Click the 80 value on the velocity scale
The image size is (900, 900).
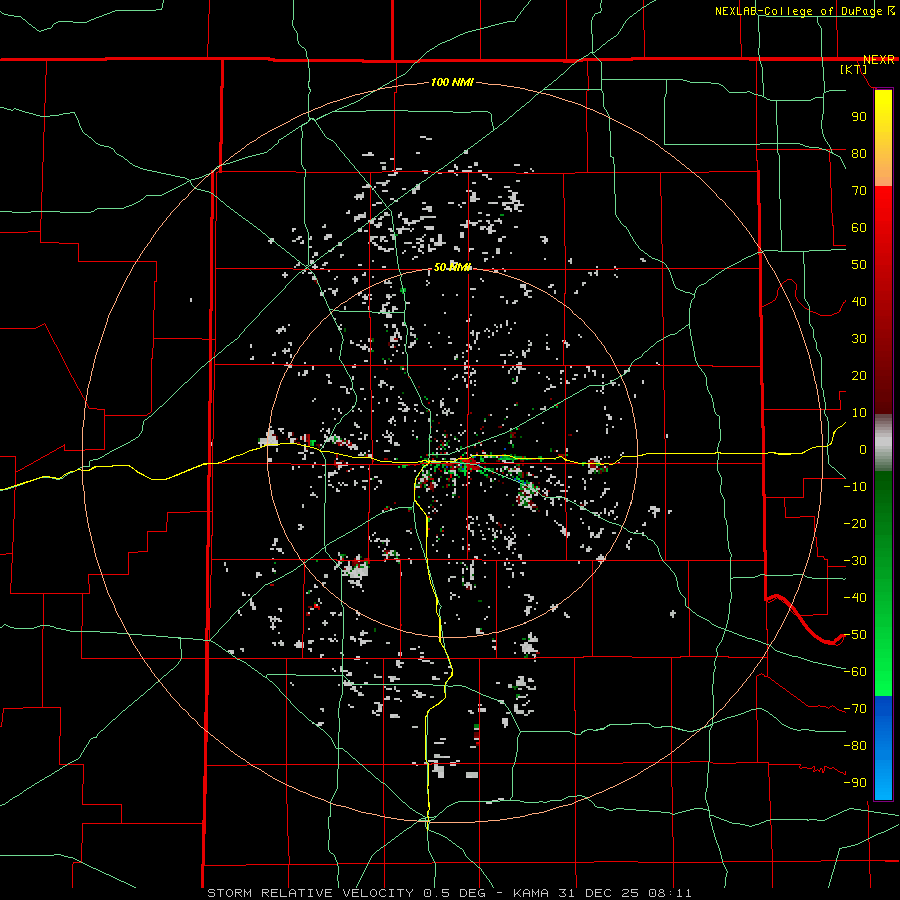point(859,153)
